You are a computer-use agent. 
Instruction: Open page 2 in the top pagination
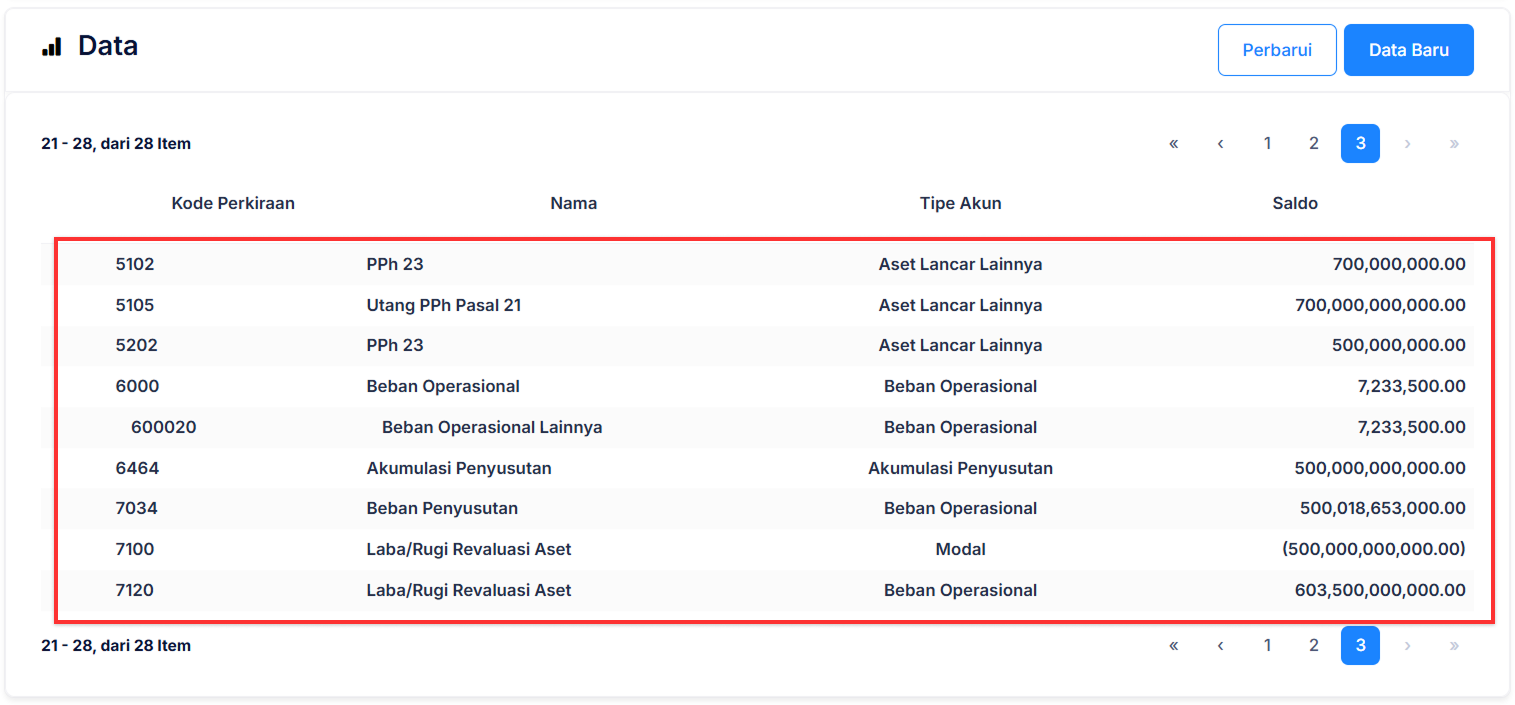point(1313,143)
